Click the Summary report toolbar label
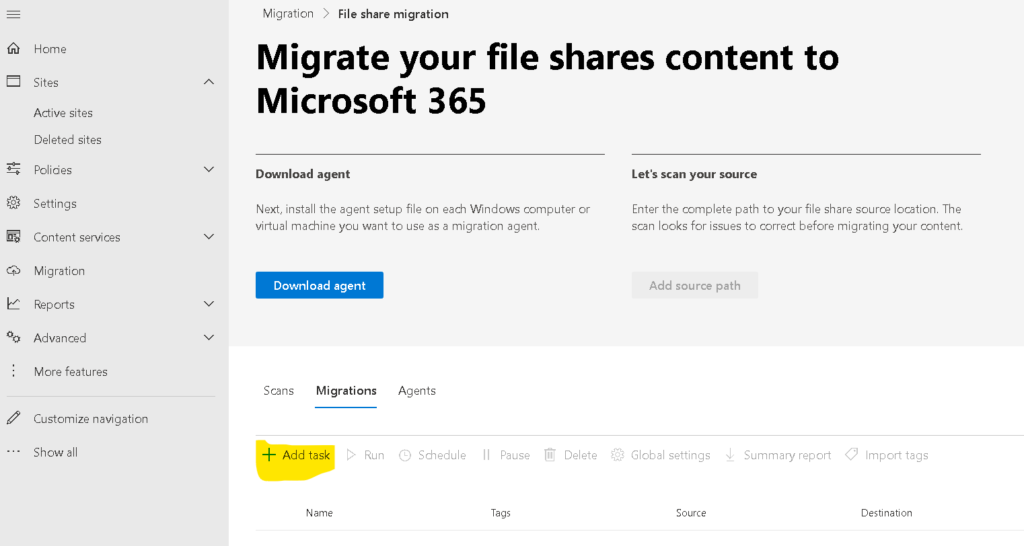The width and height of the screenshot is (1024, 546). pos(788,455)
